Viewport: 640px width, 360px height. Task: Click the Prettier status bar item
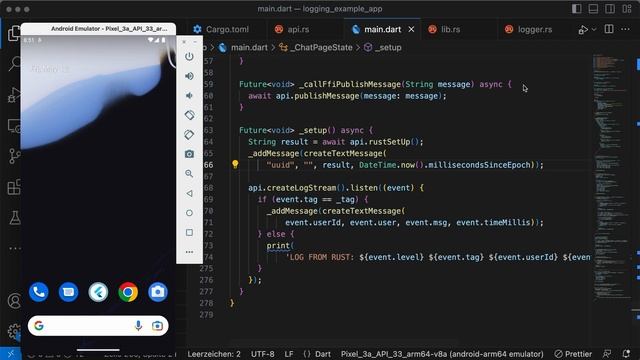coord(573,354)
